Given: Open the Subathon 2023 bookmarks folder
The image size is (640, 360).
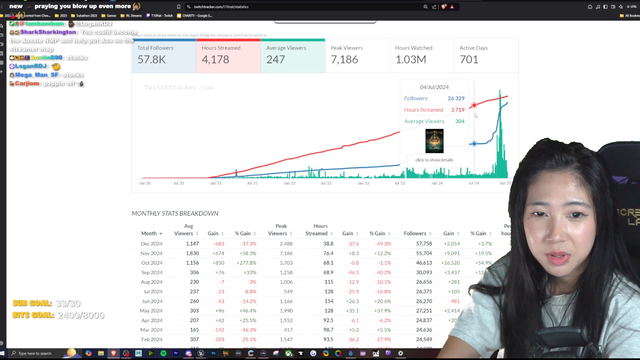Looking at the screenshot, I should [84, 16].
